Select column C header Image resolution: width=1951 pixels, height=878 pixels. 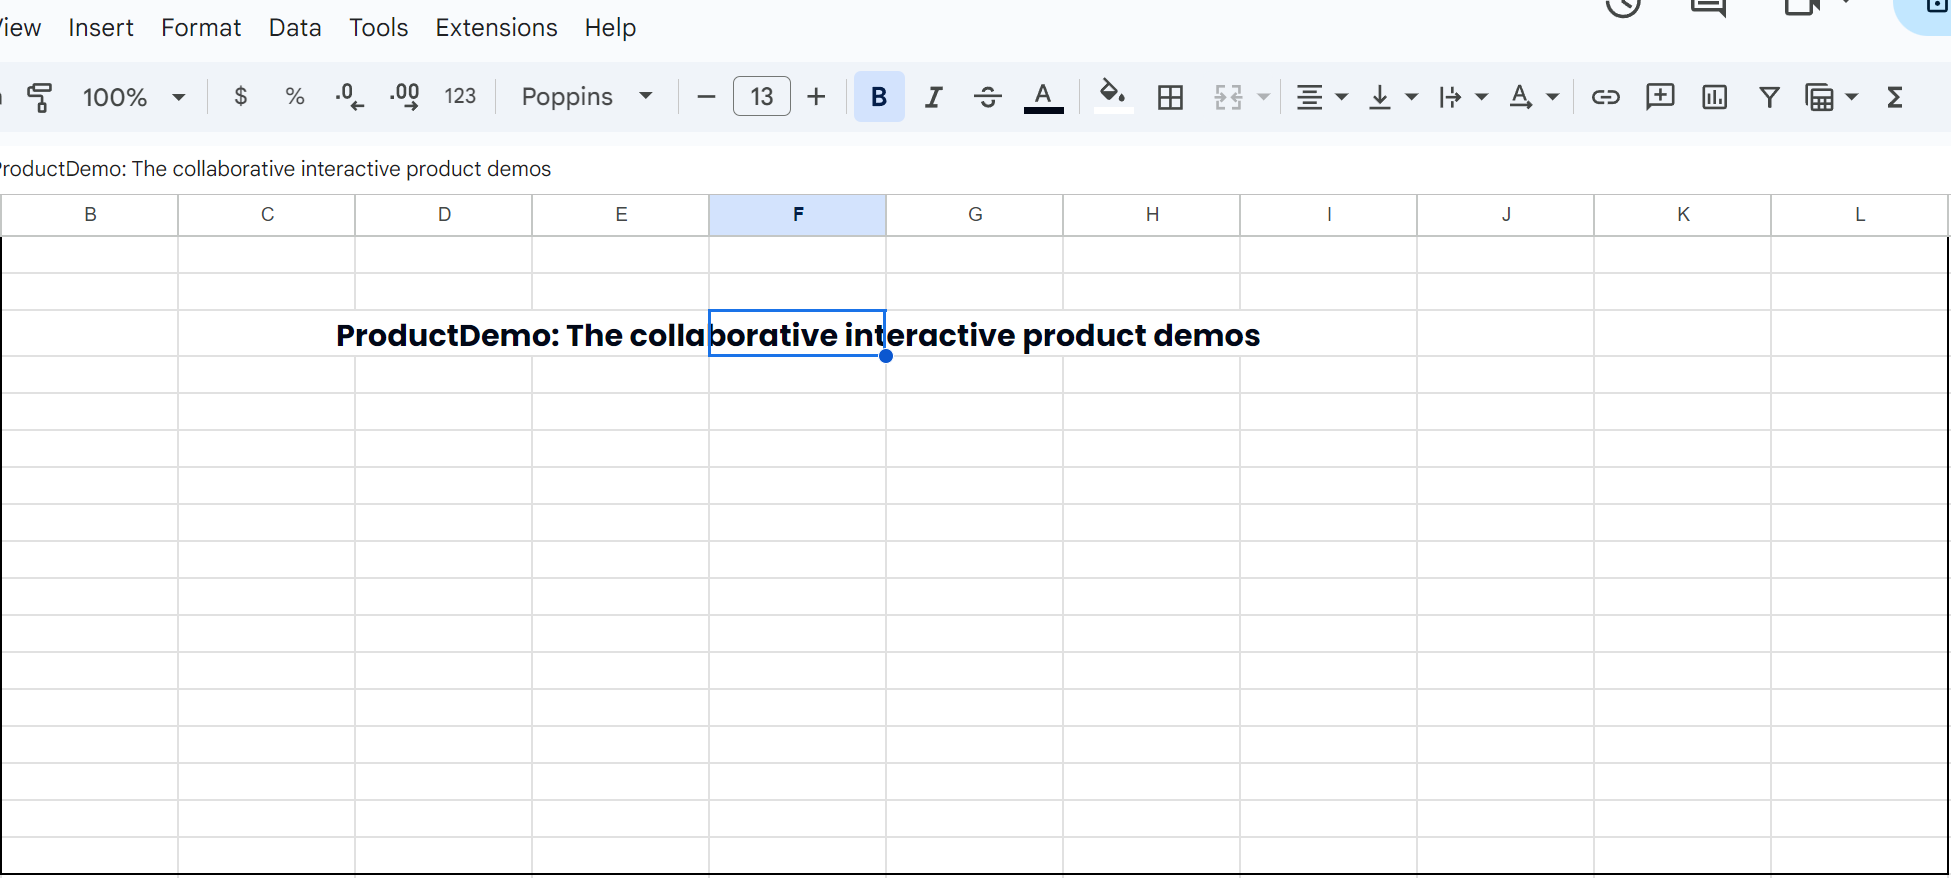[267, 215]
